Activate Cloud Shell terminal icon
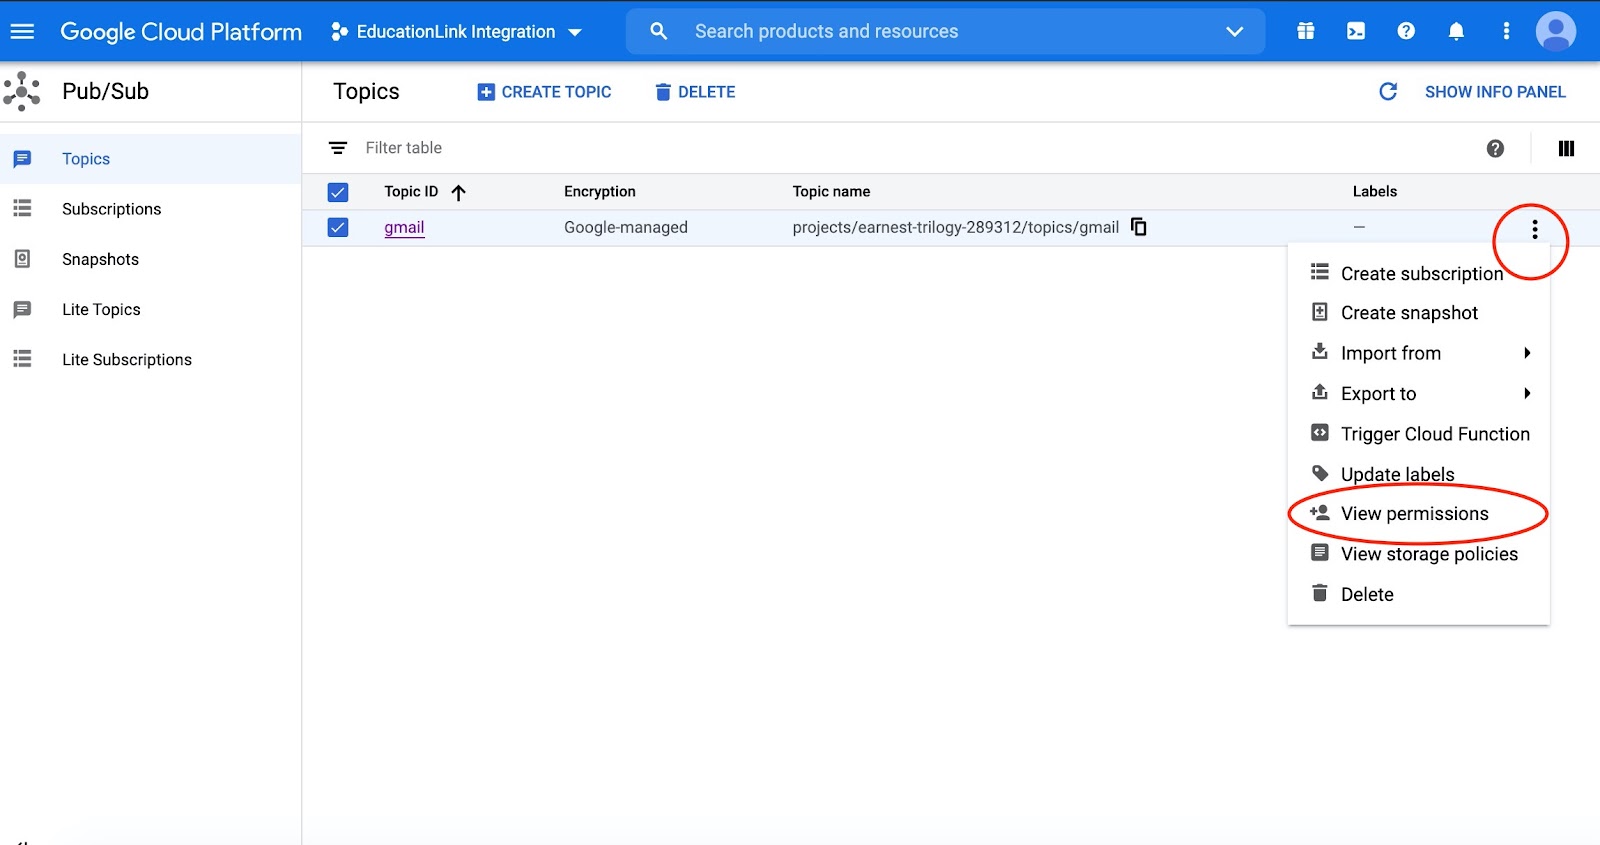 (1356, 31)
